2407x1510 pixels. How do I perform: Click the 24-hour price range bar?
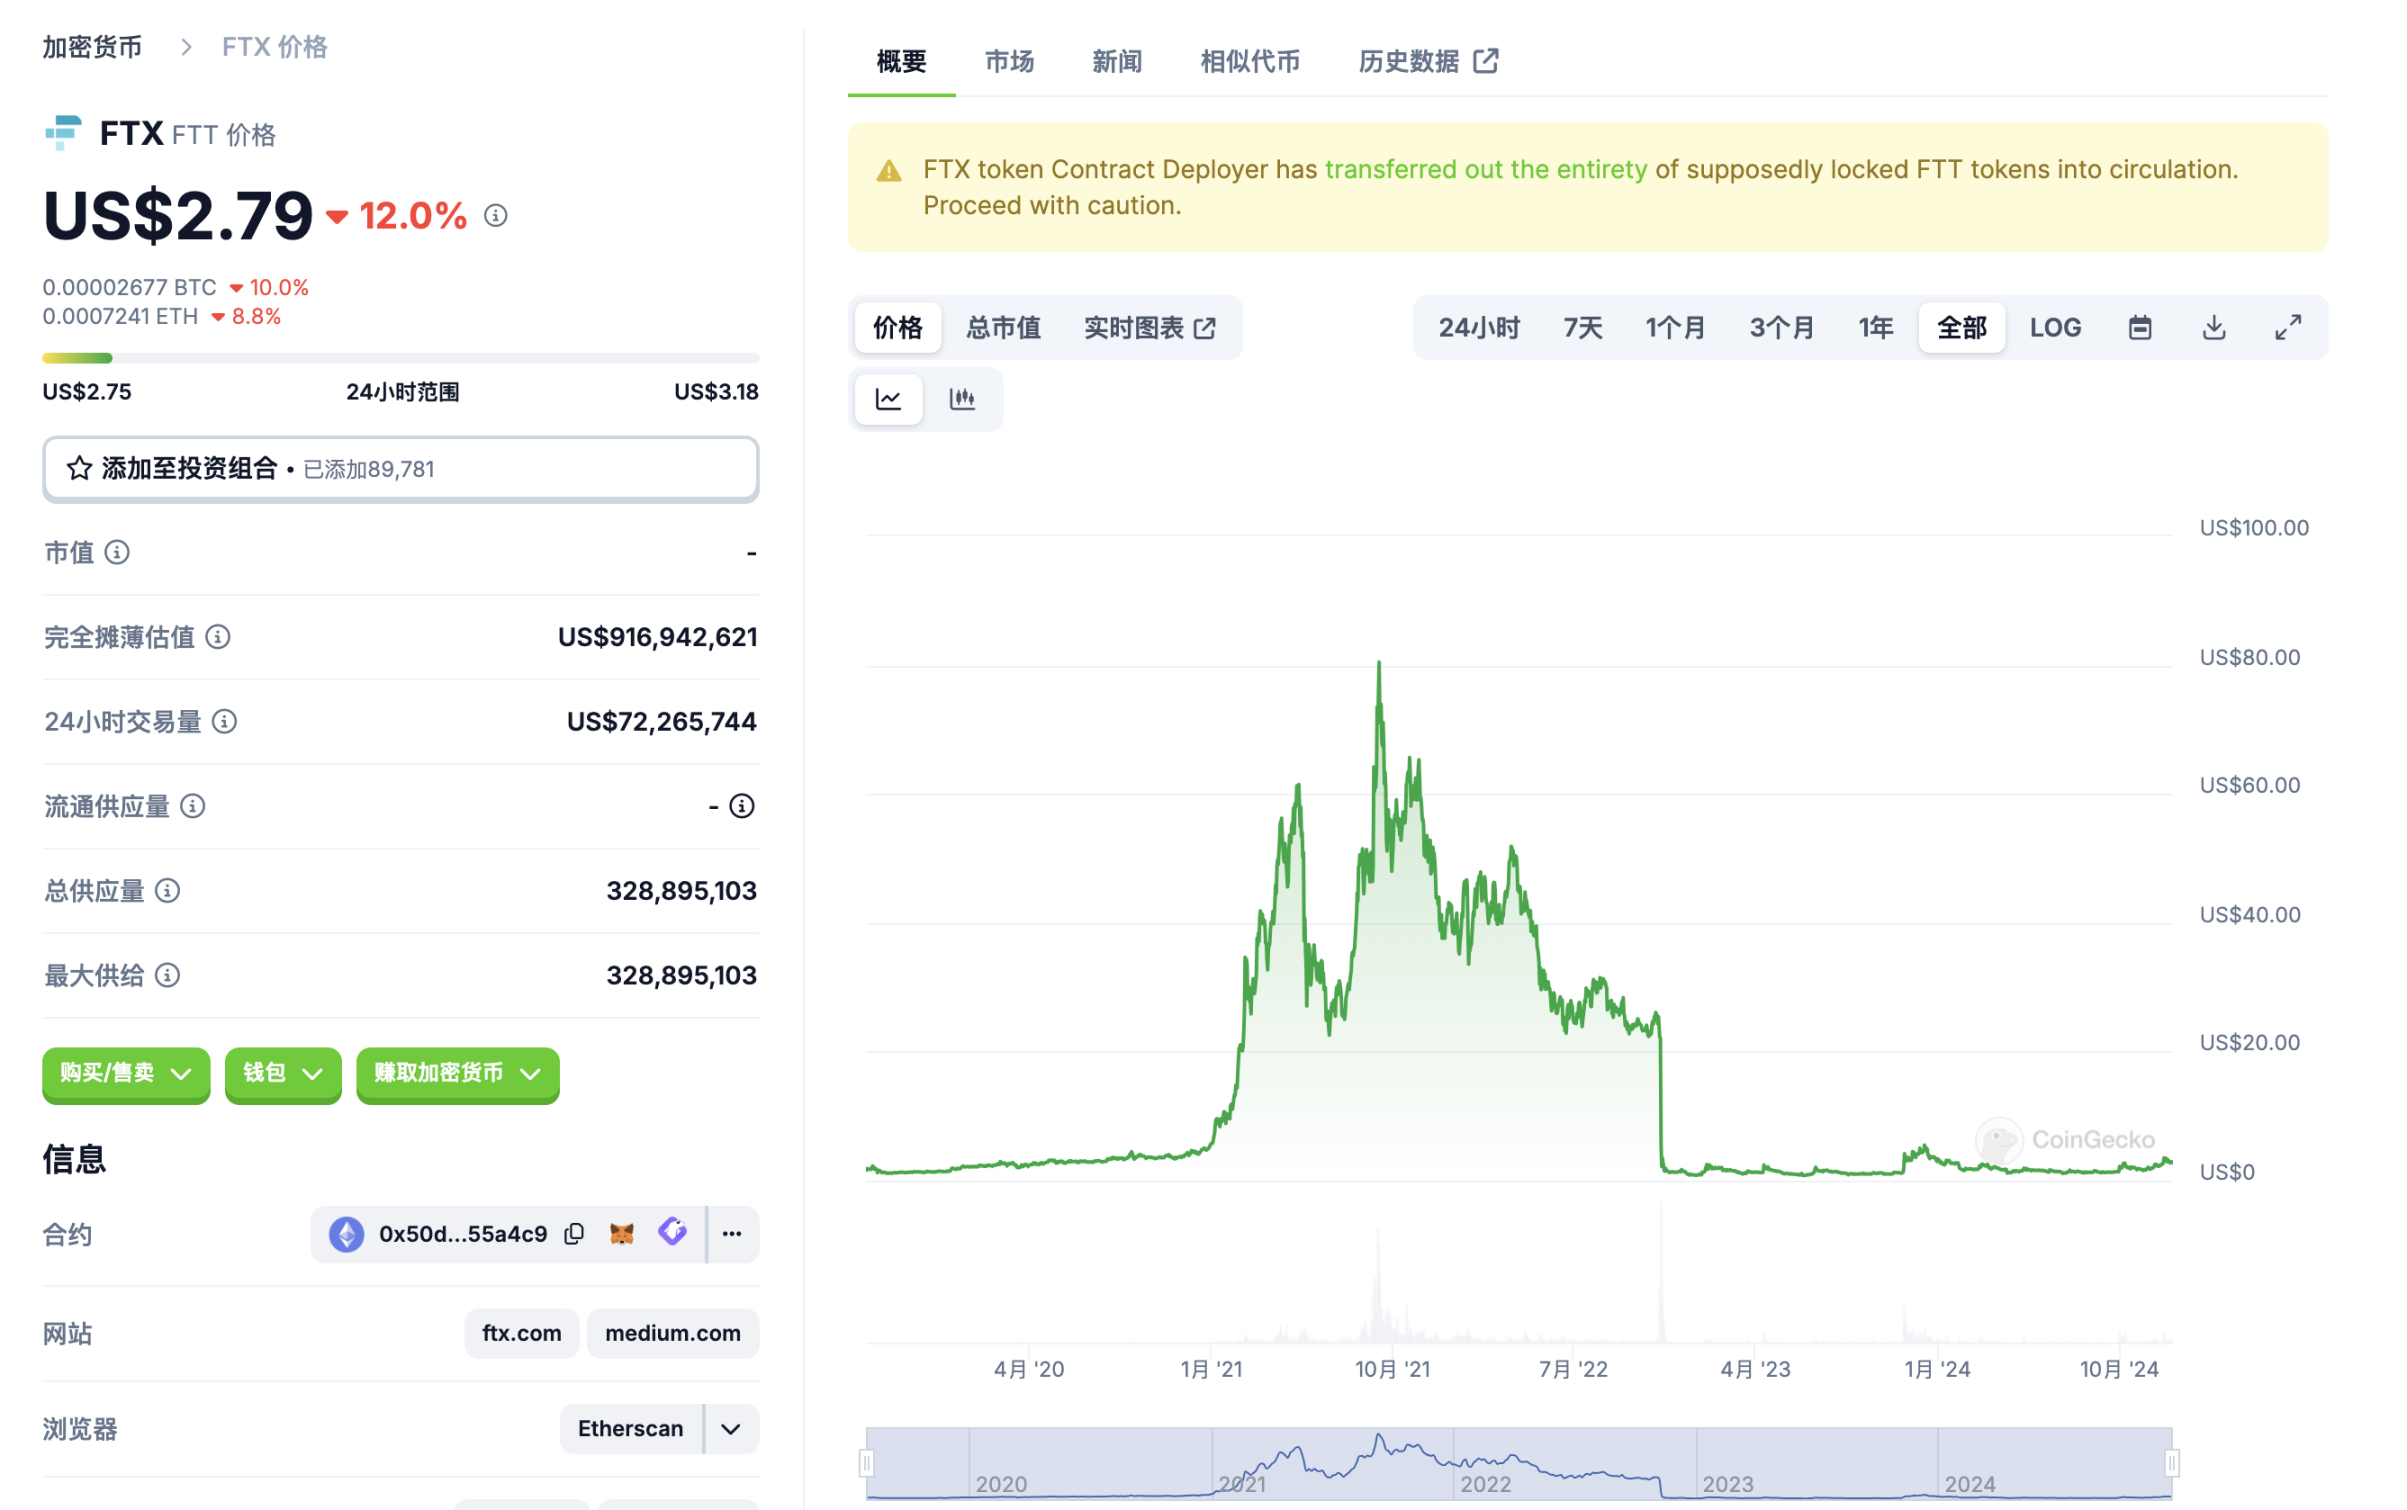[401, 358]
